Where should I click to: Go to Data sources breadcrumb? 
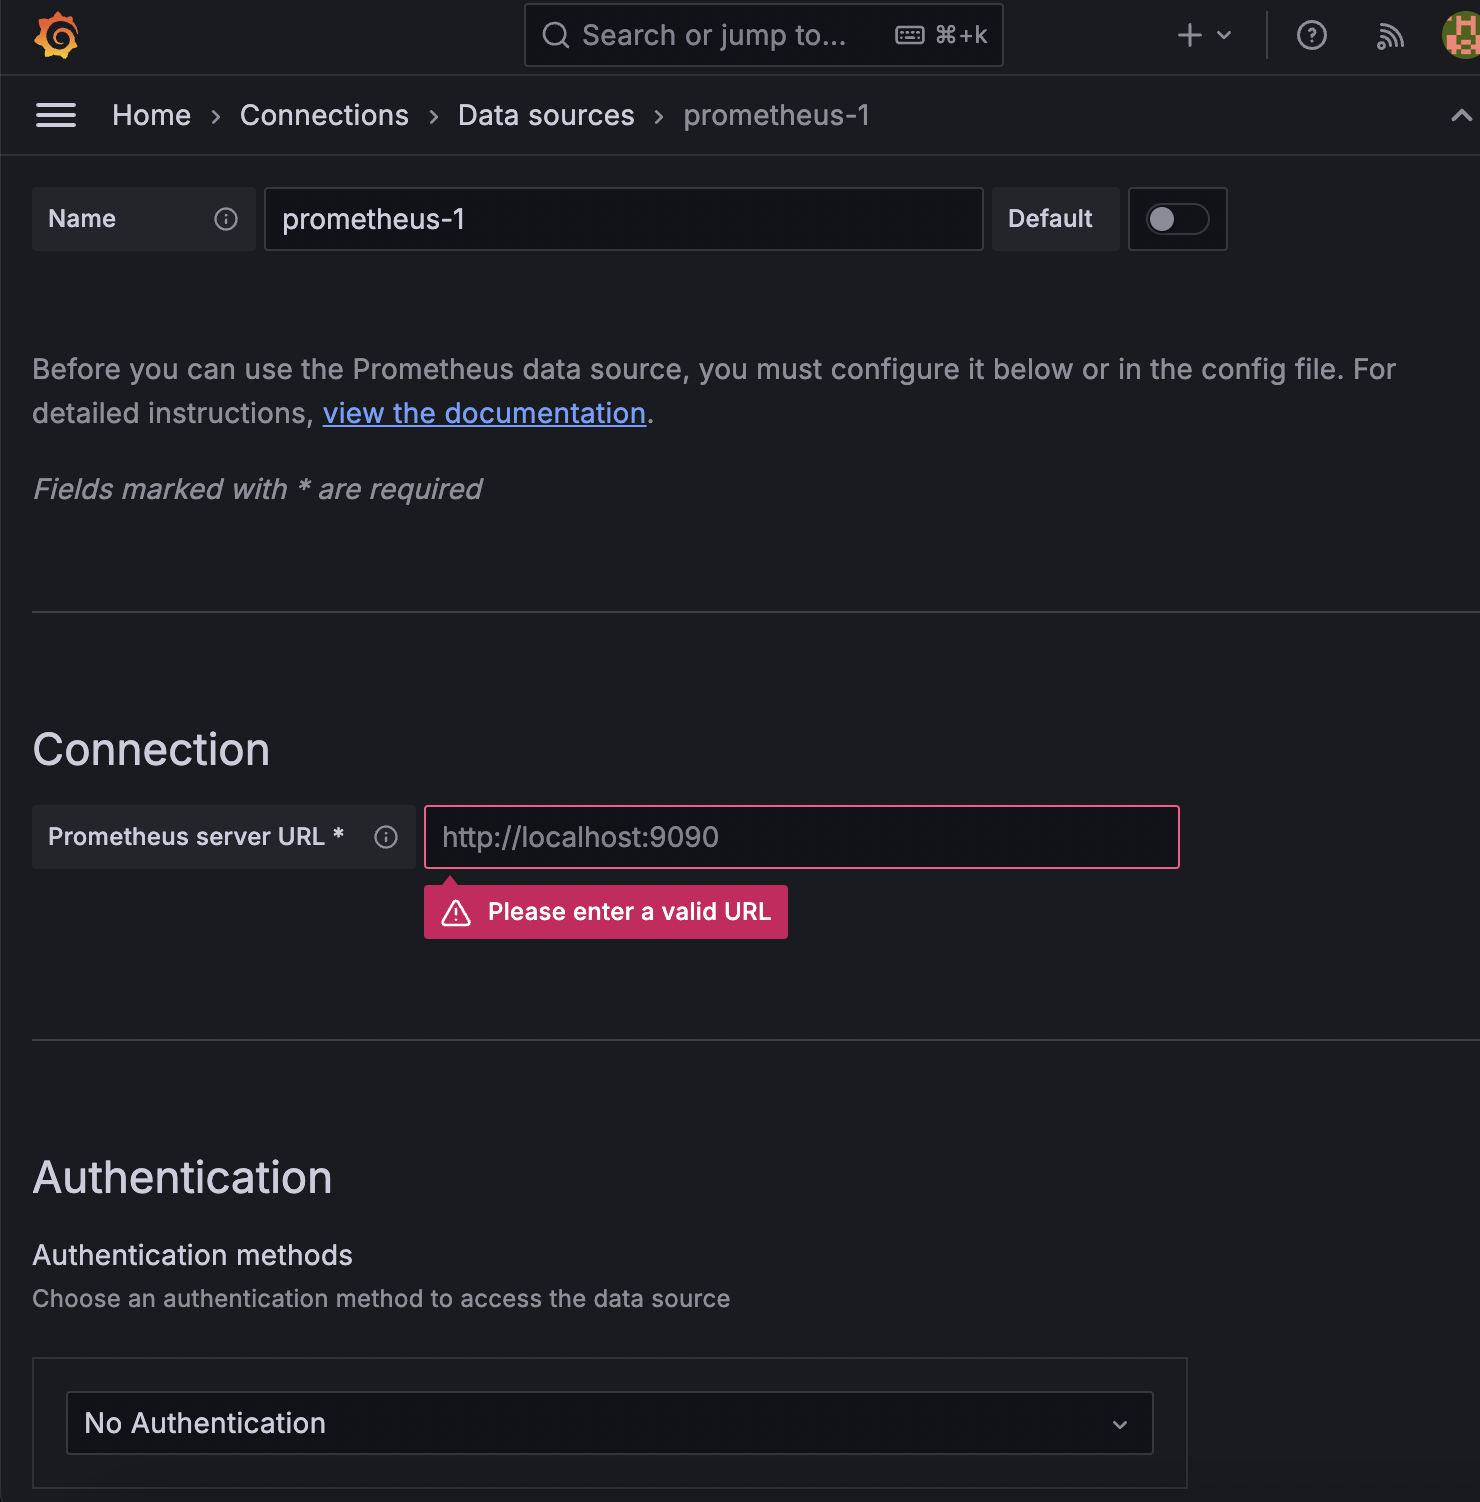pos(546,115)
